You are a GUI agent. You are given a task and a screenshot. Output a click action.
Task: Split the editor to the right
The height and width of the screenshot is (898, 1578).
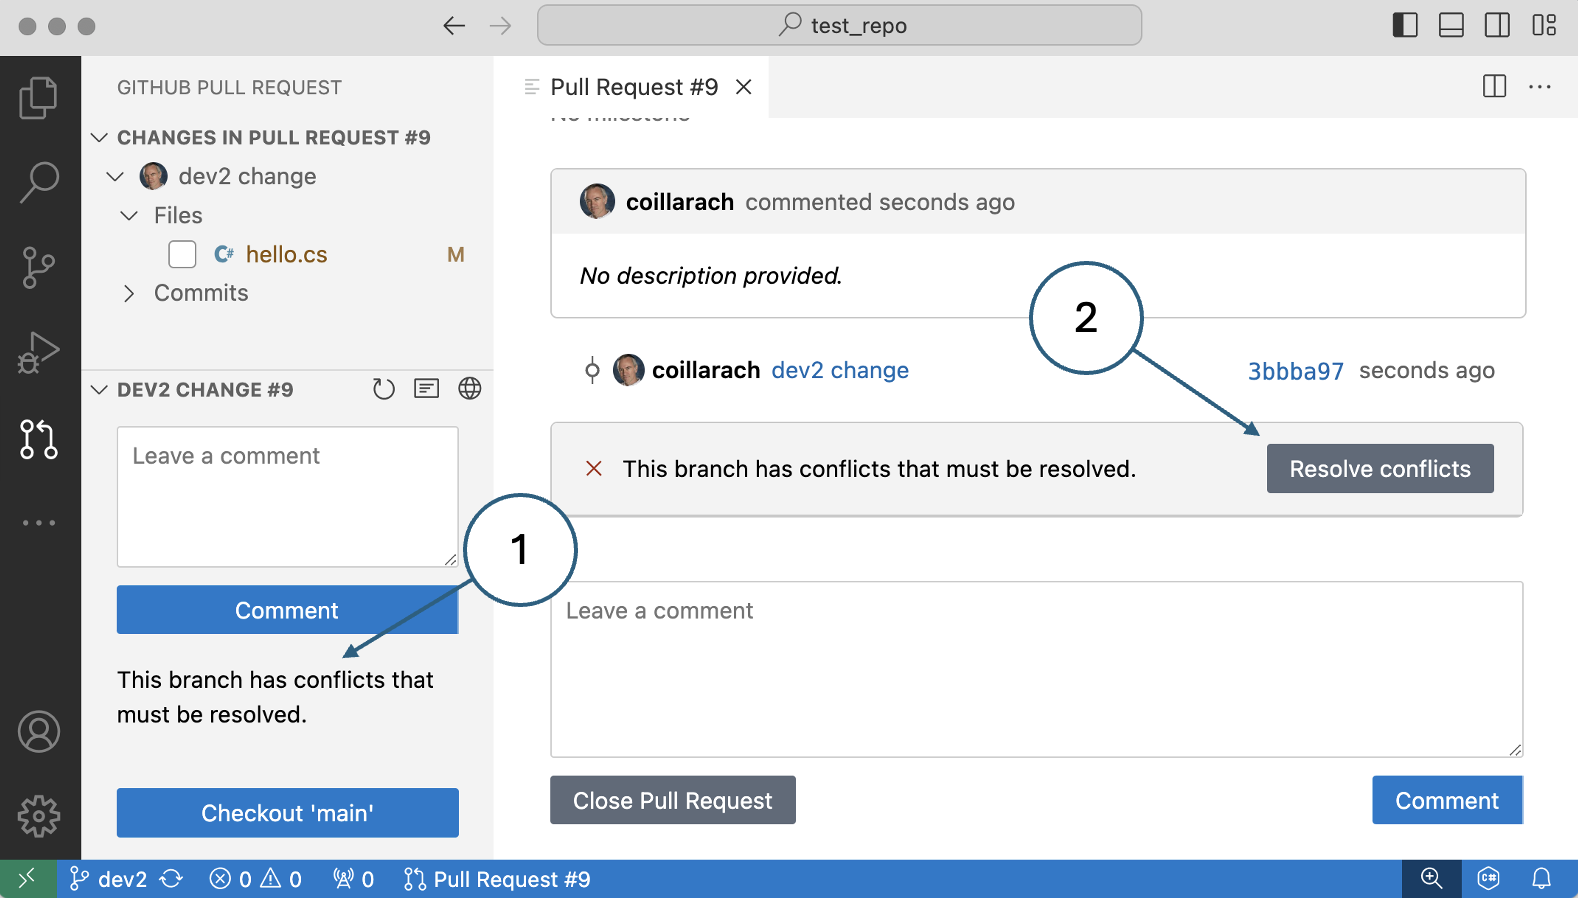[x=1494, y=87]
